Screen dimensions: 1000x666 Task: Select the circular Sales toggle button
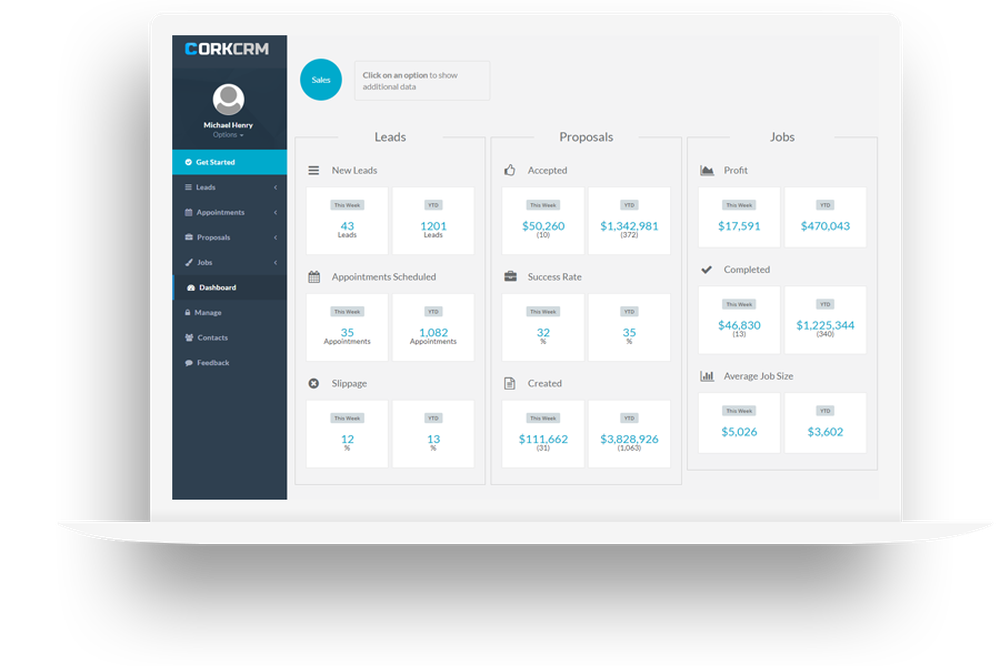[321, 80]
